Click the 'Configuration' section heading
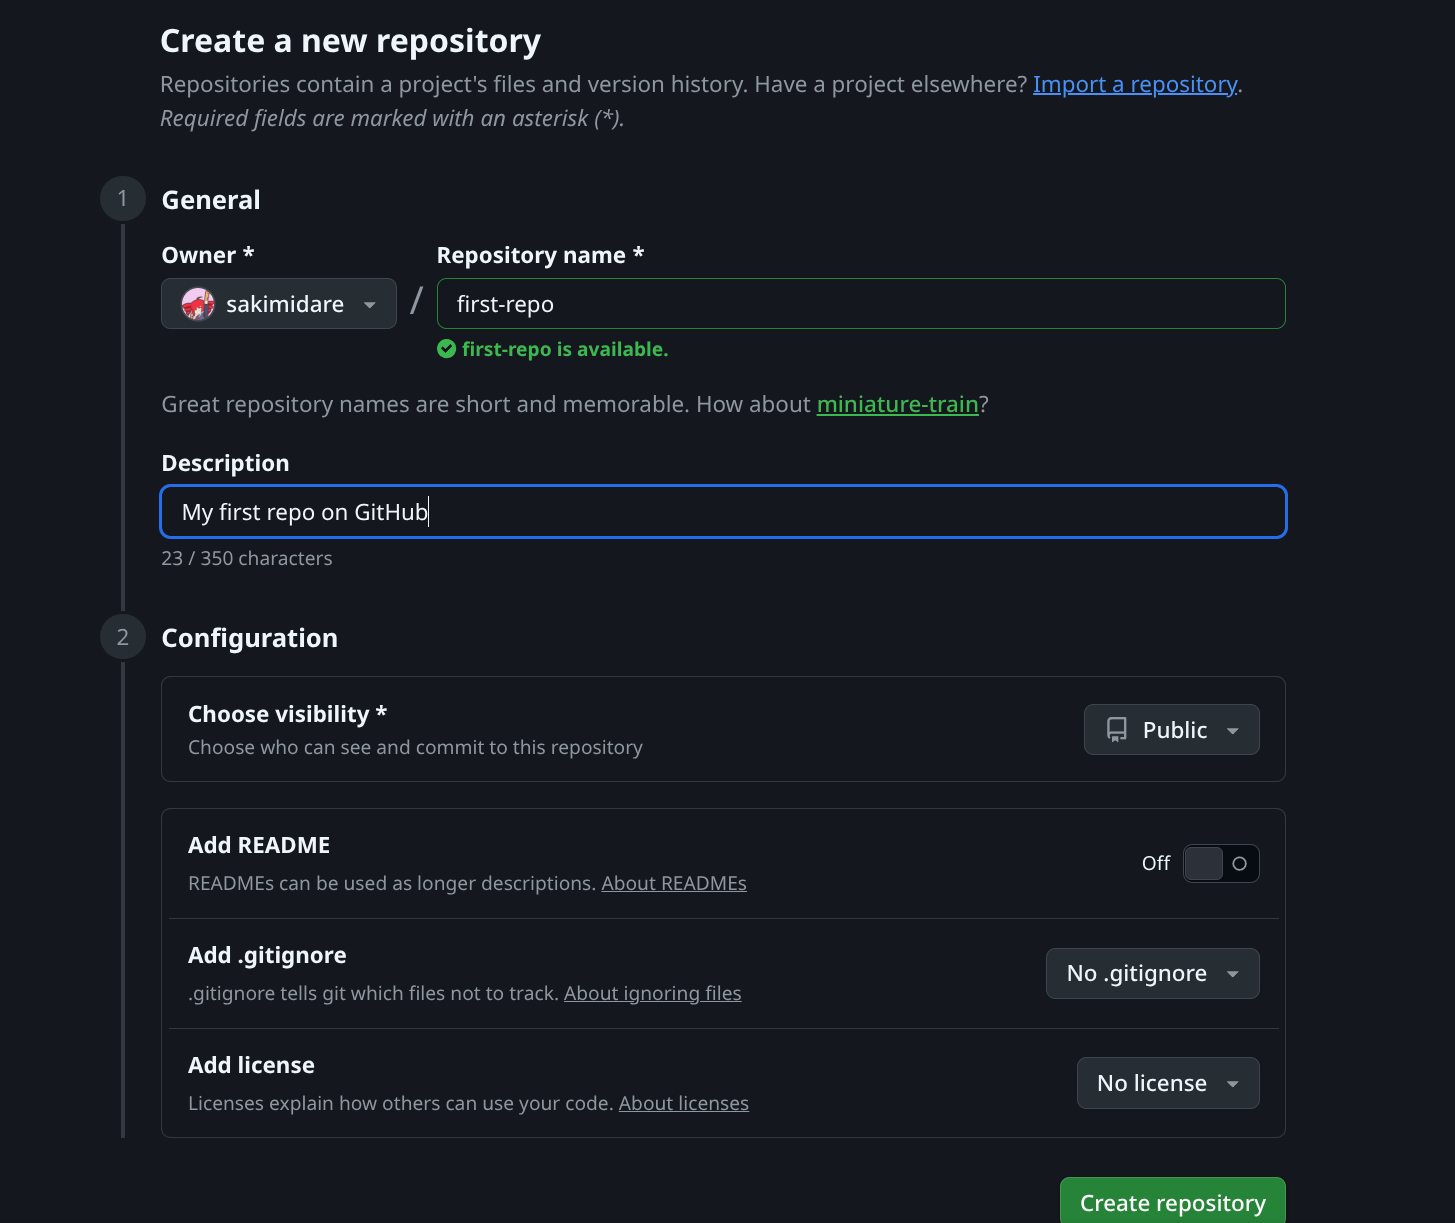The width and height of the screenshot is (1455, 1223). point(250,638)
